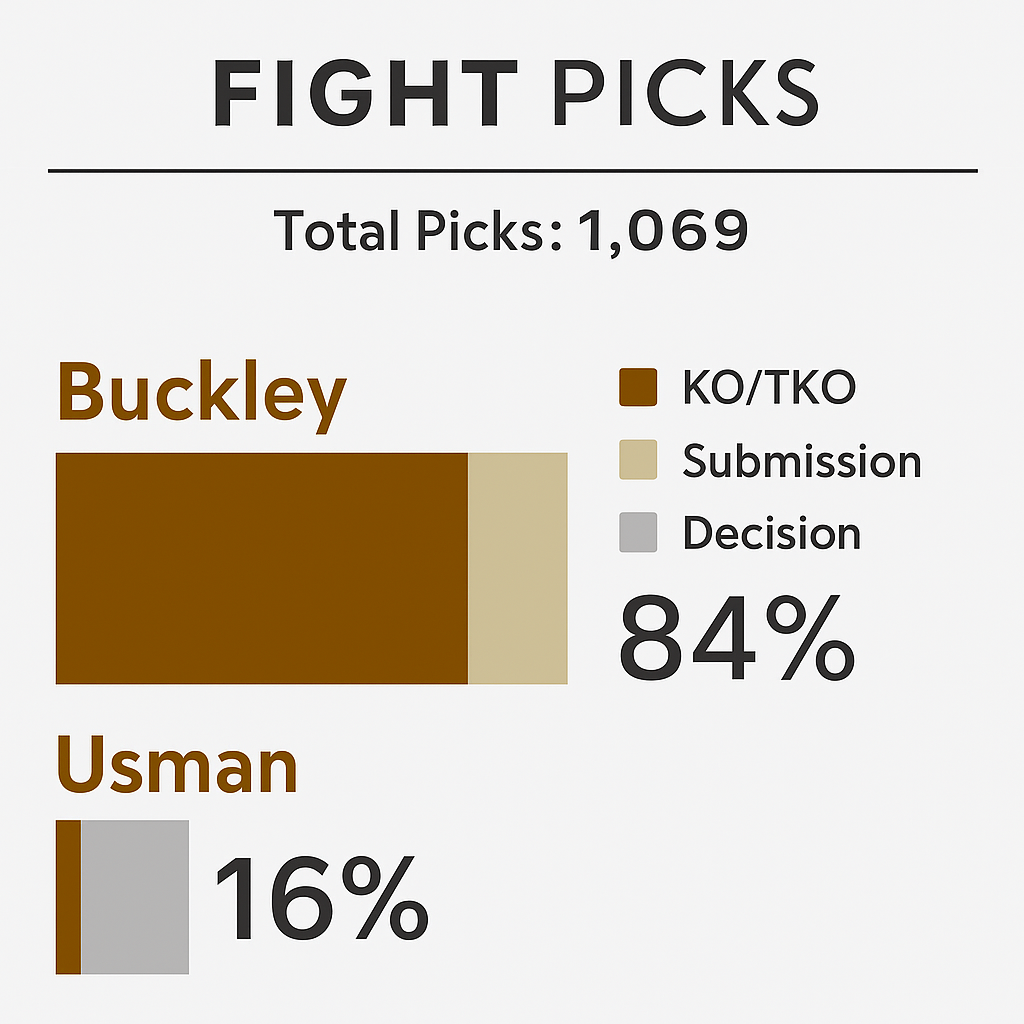
Task: Click the FIGHT PICKS title
Action: click(x=516, y=93)
